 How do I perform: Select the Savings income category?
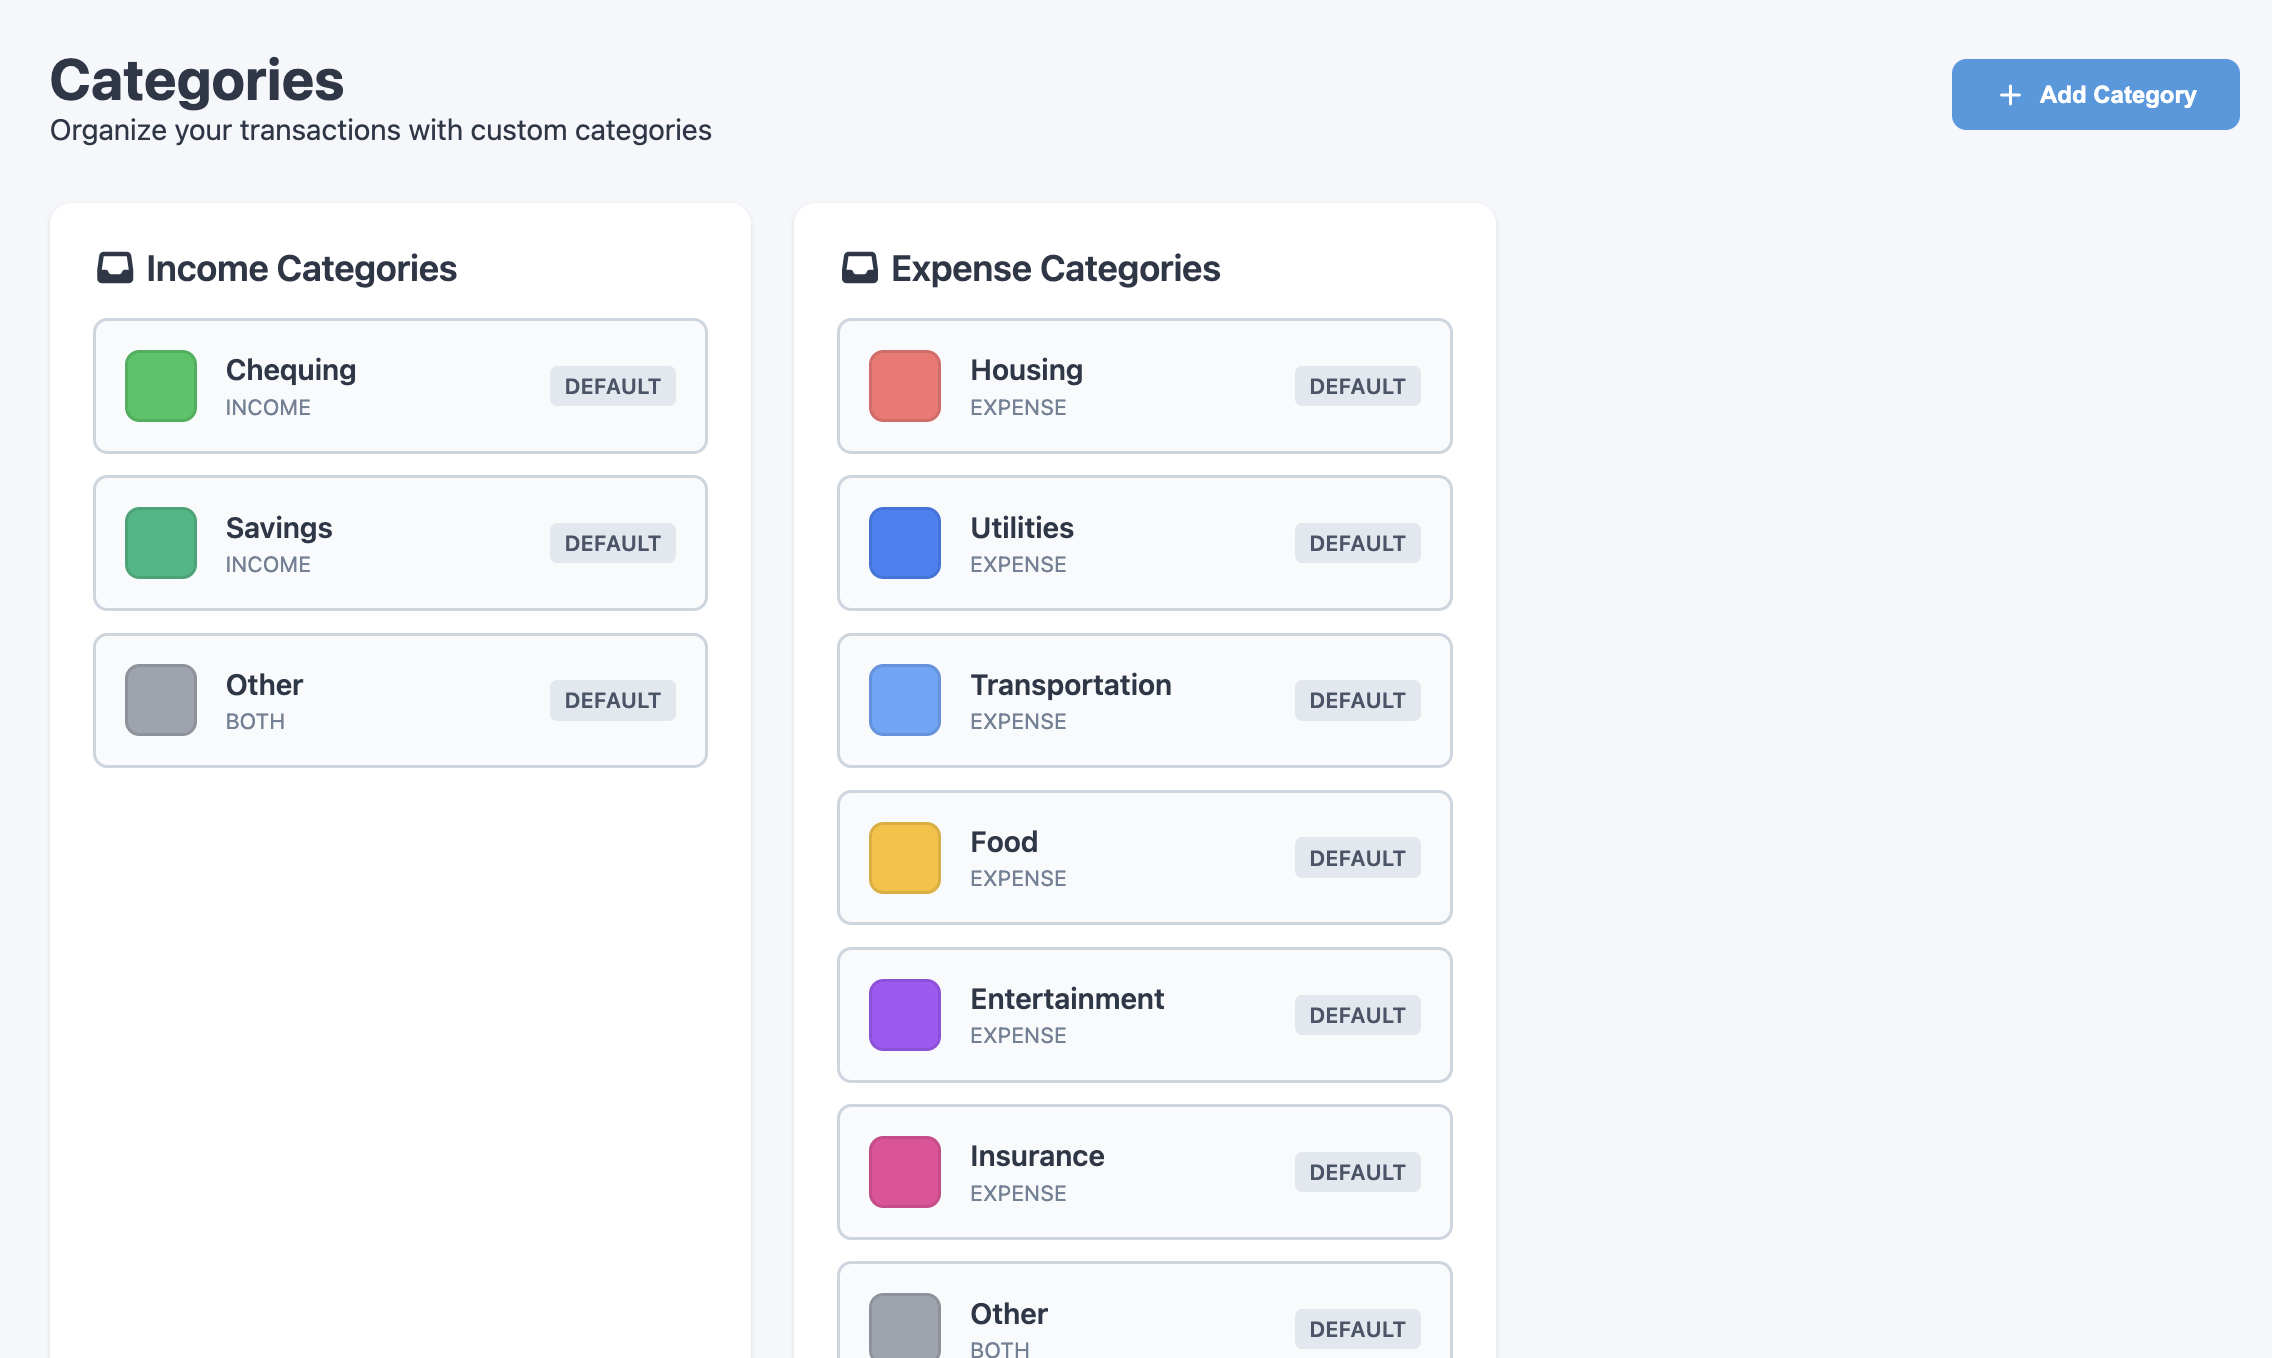399,543
